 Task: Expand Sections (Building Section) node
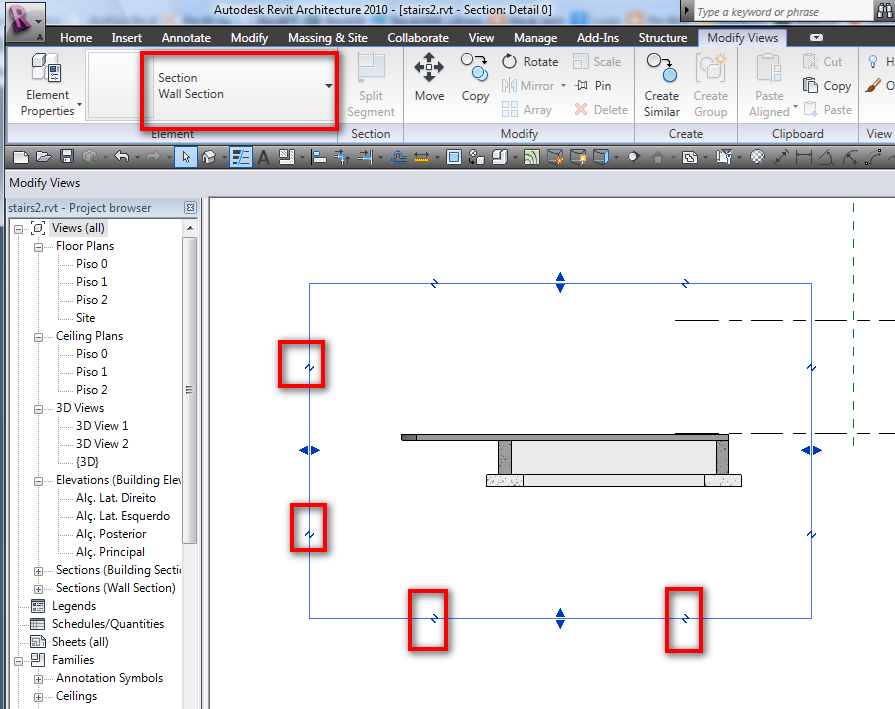click(38, 571)
